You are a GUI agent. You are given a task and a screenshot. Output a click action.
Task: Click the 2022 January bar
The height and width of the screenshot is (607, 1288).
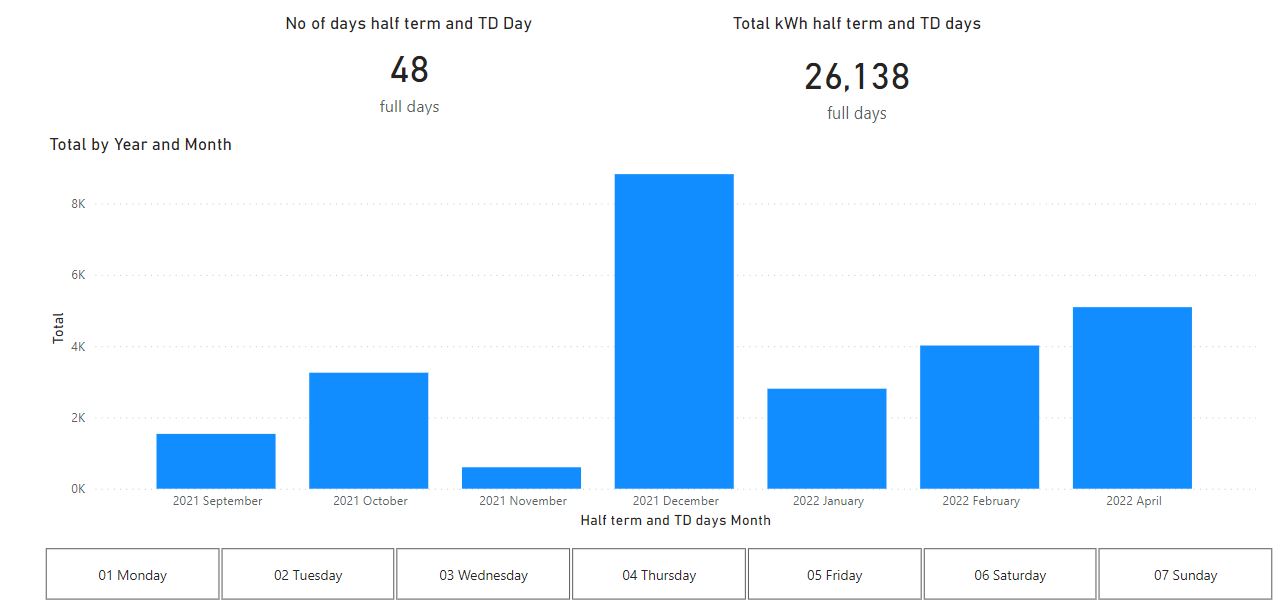point(827,439)
